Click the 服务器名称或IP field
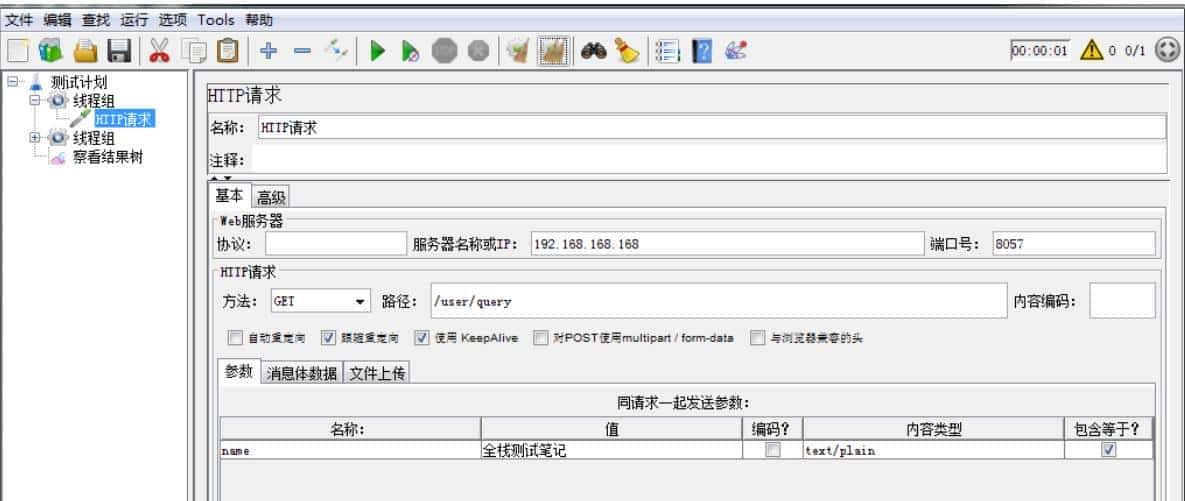 [726, 243]
